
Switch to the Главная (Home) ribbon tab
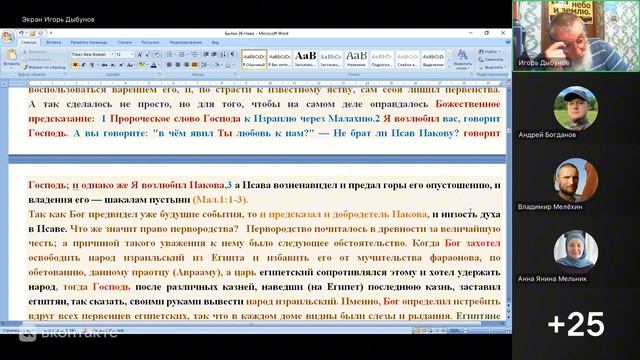29,42
